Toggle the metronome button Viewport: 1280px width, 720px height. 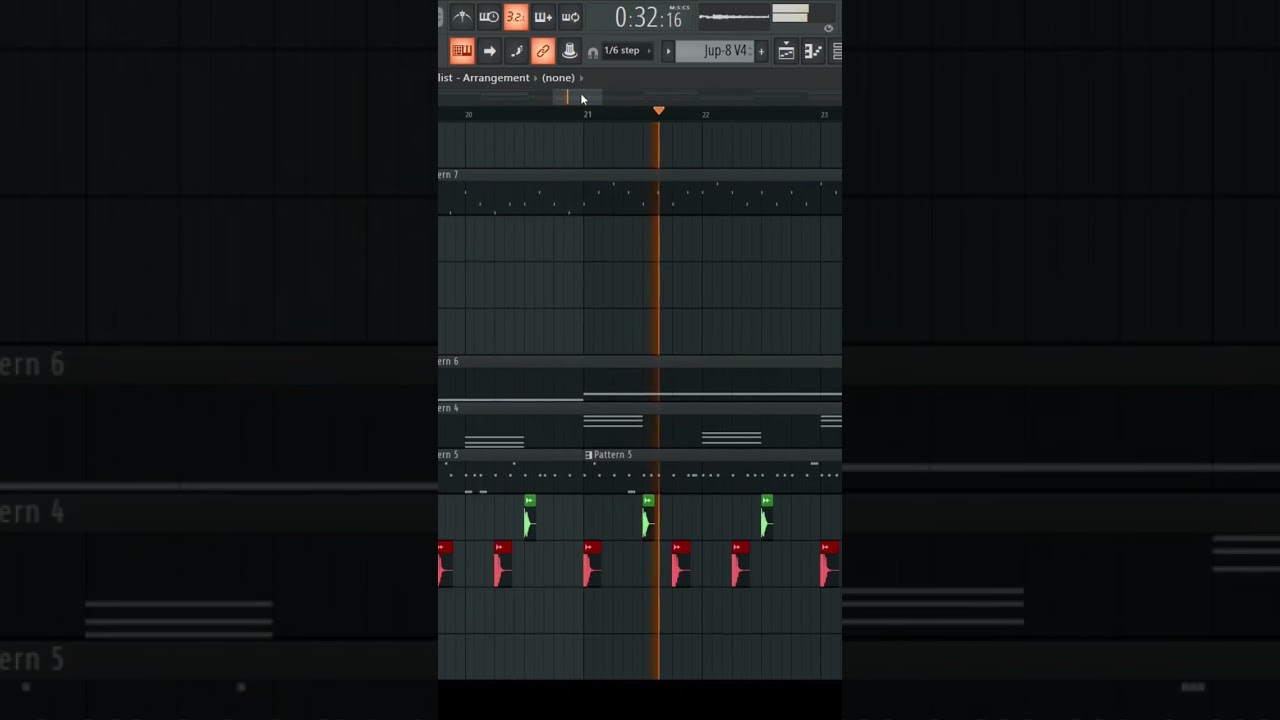point(462,17)
